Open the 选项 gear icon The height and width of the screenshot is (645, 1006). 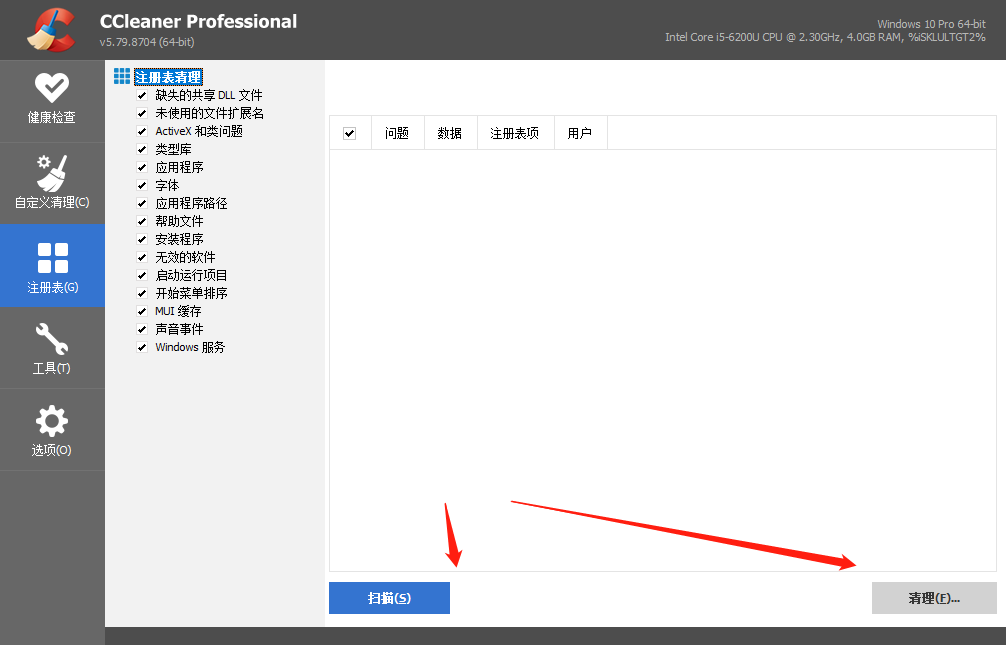(x=52, y=421)
